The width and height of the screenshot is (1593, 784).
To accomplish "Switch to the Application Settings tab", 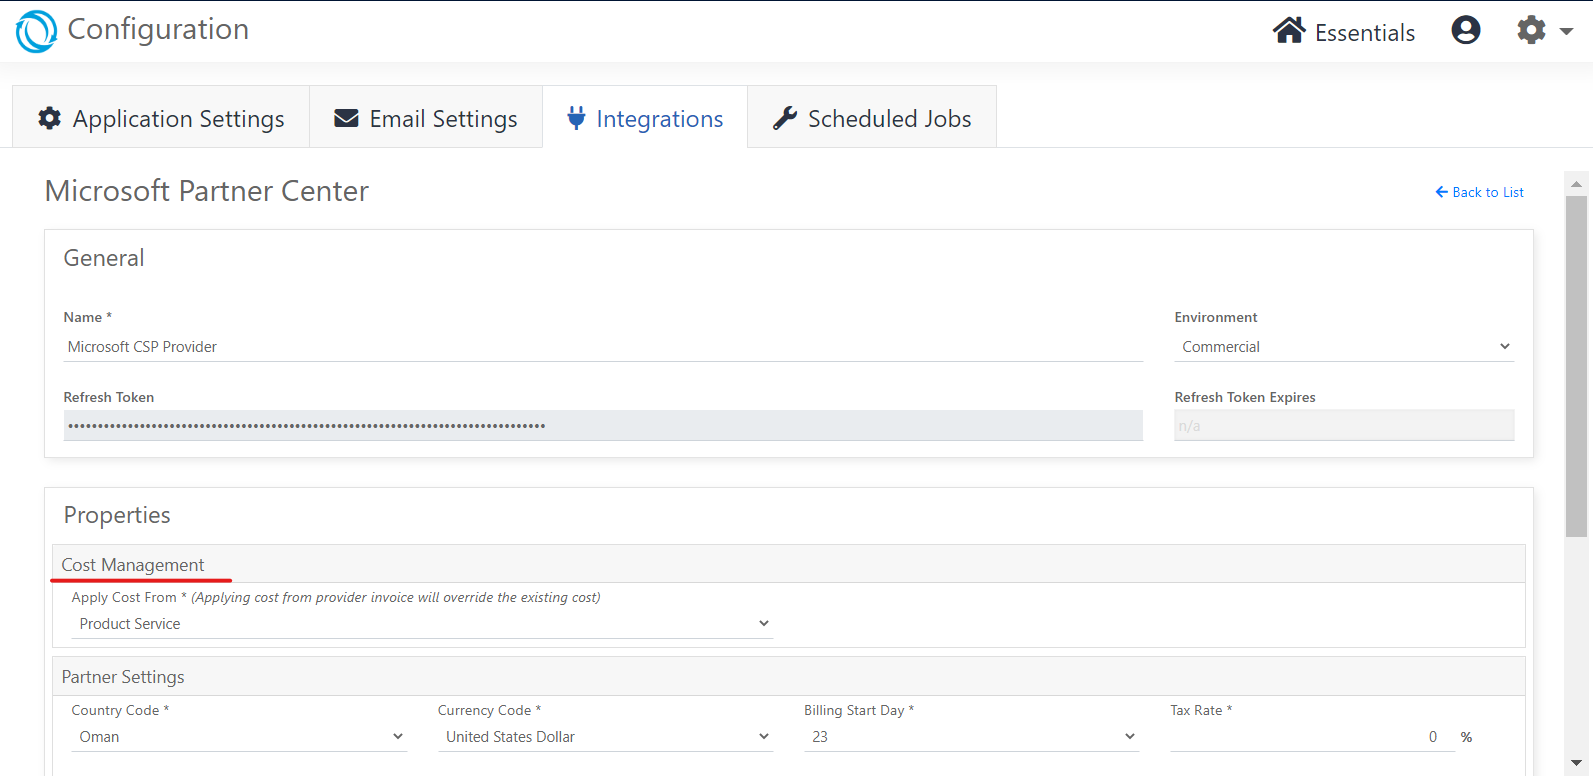I will point(161,117).
